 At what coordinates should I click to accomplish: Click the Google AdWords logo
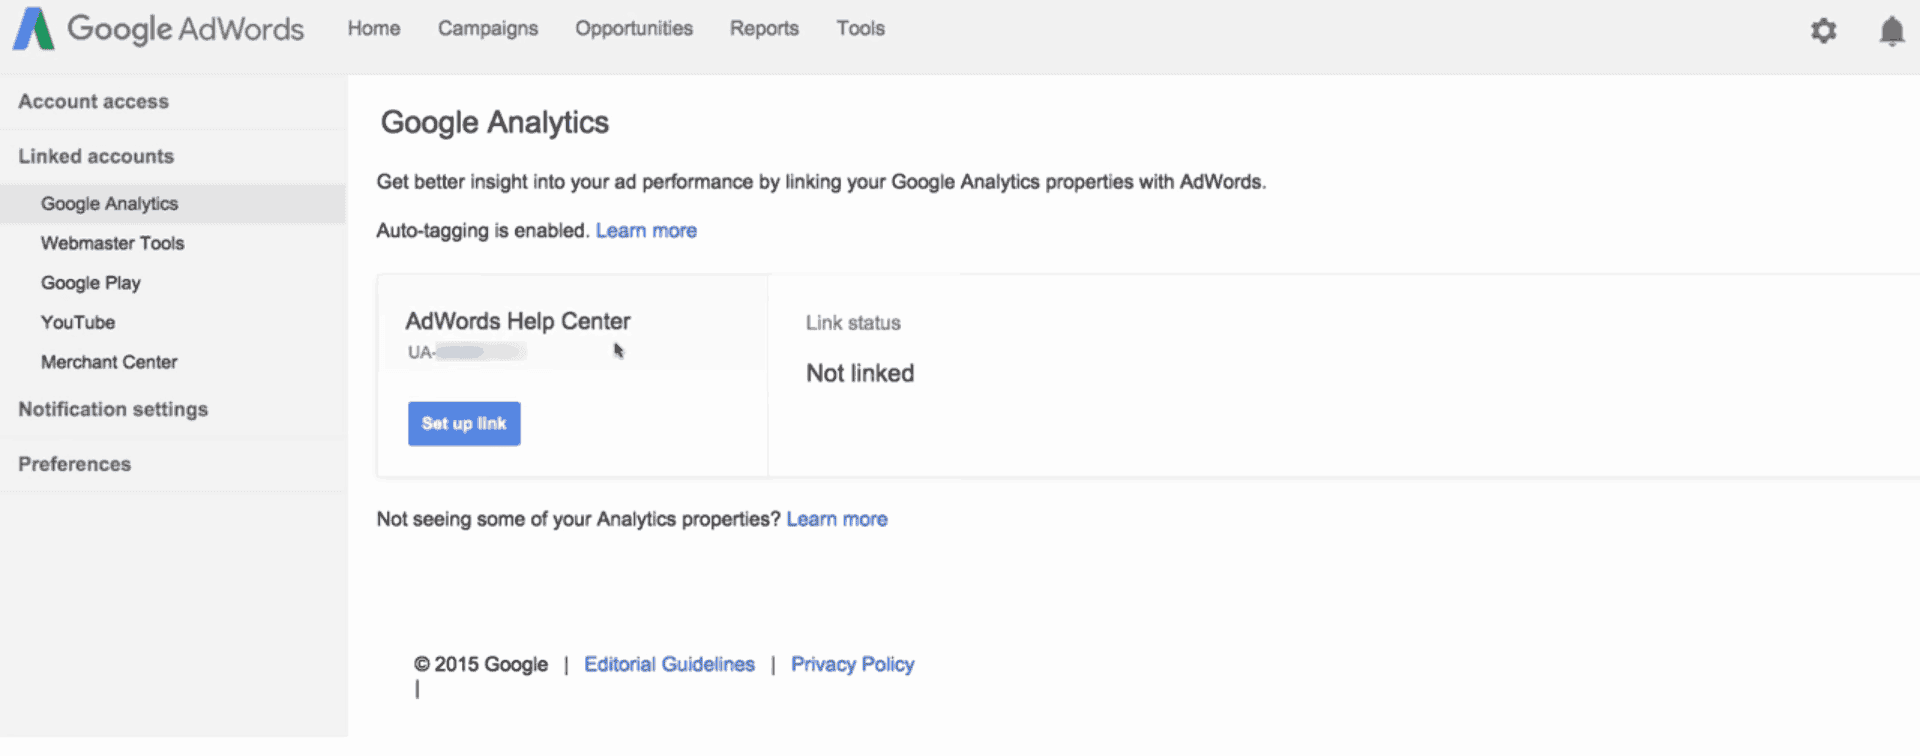(x=158, y=29)
